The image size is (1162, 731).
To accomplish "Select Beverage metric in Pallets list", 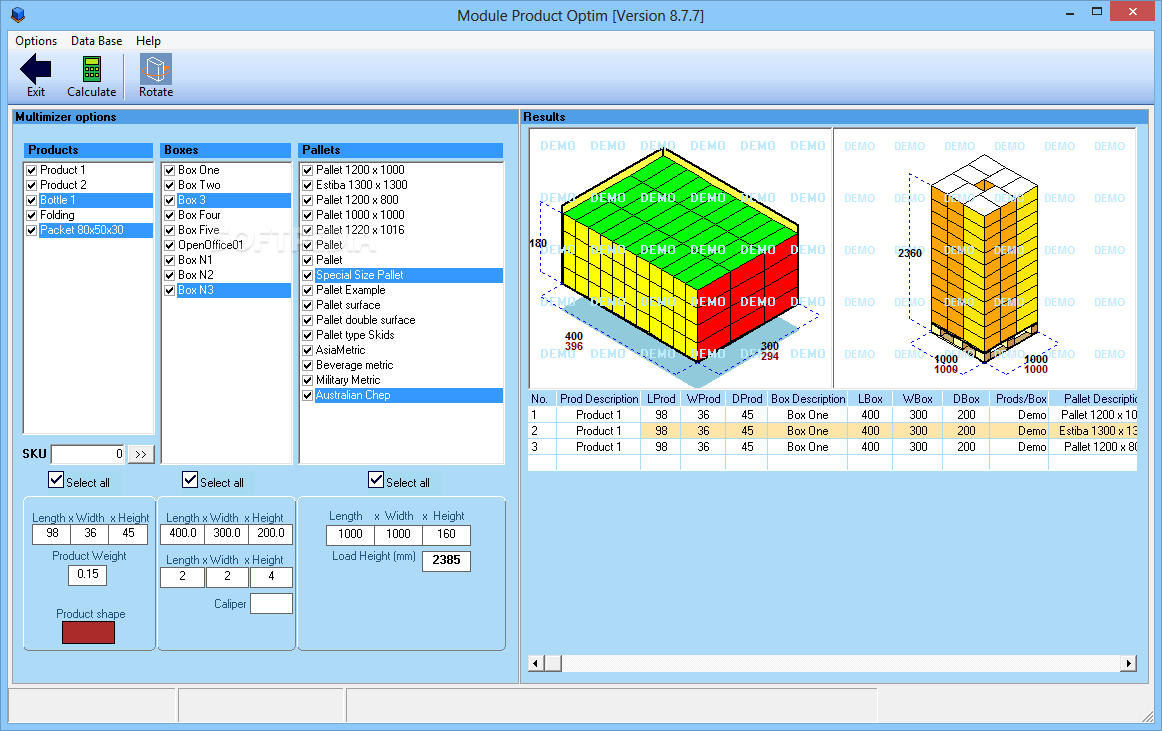I will [x=354, y=365].
